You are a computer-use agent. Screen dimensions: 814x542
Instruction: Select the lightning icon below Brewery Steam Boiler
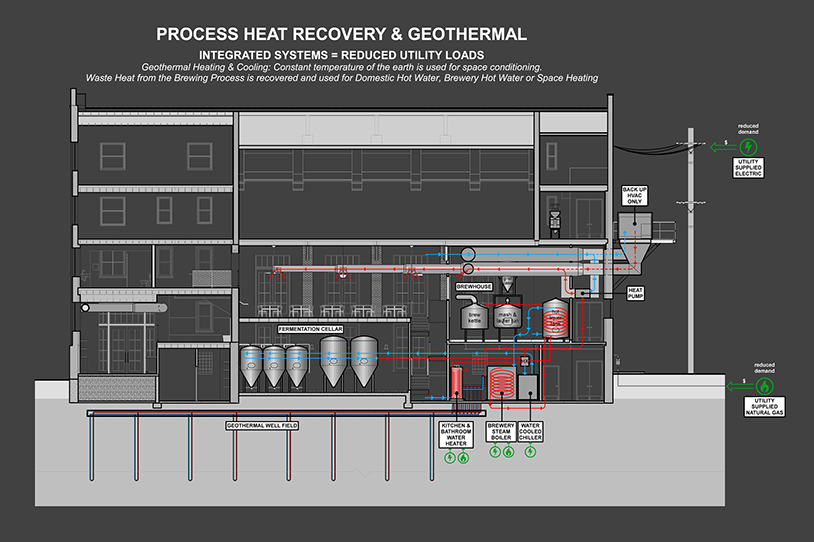(x=494, y=452)
